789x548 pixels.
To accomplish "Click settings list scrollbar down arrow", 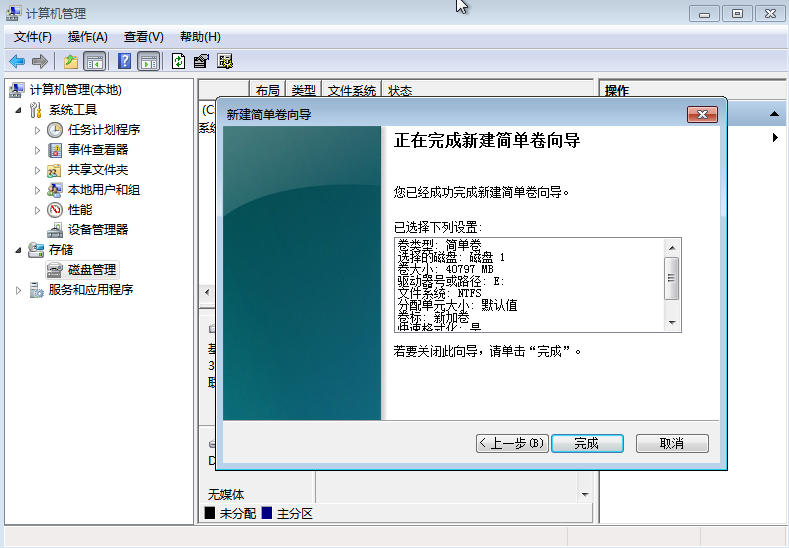I will [x=672, y=323].
